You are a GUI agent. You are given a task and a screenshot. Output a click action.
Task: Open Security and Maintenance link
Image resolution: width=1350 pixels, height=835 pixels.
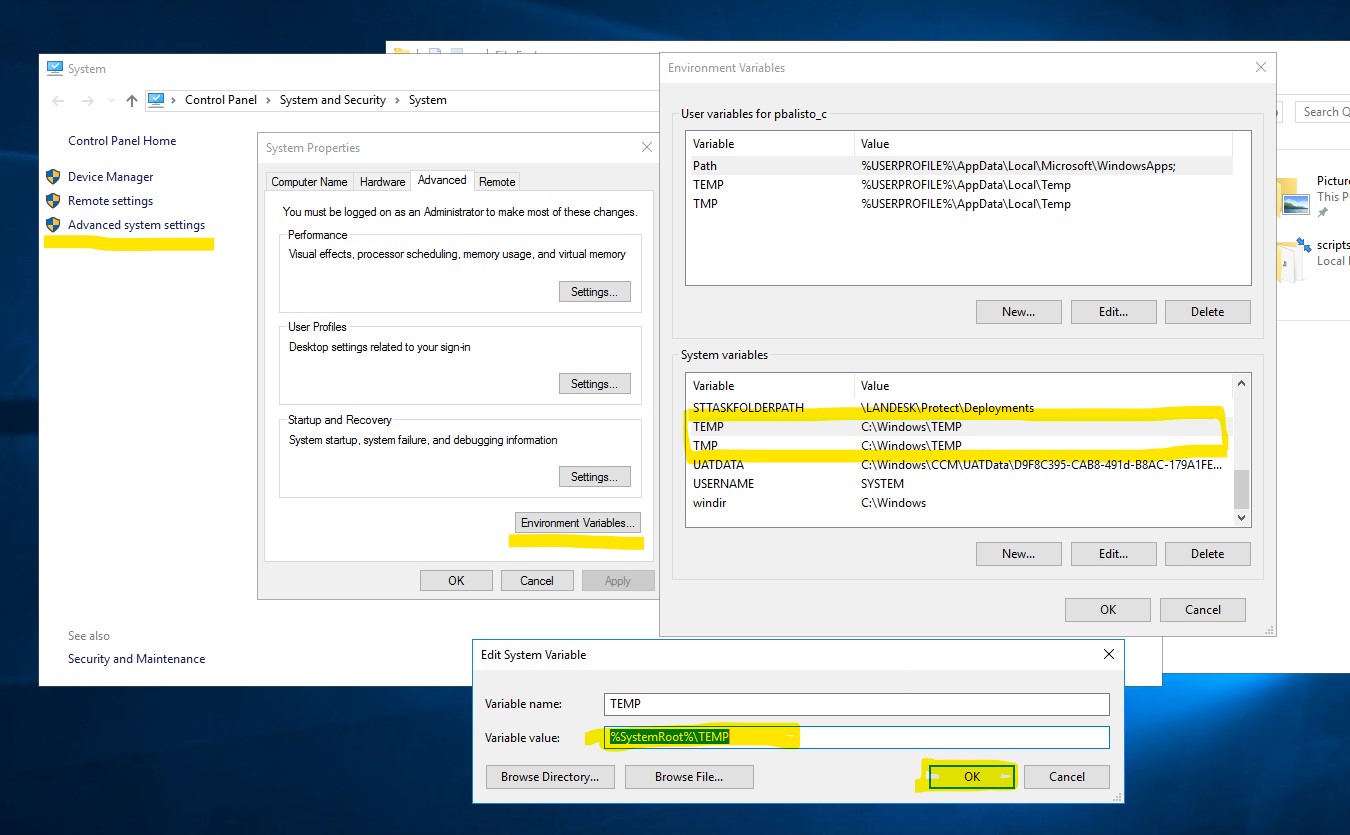tap(136, 659)
